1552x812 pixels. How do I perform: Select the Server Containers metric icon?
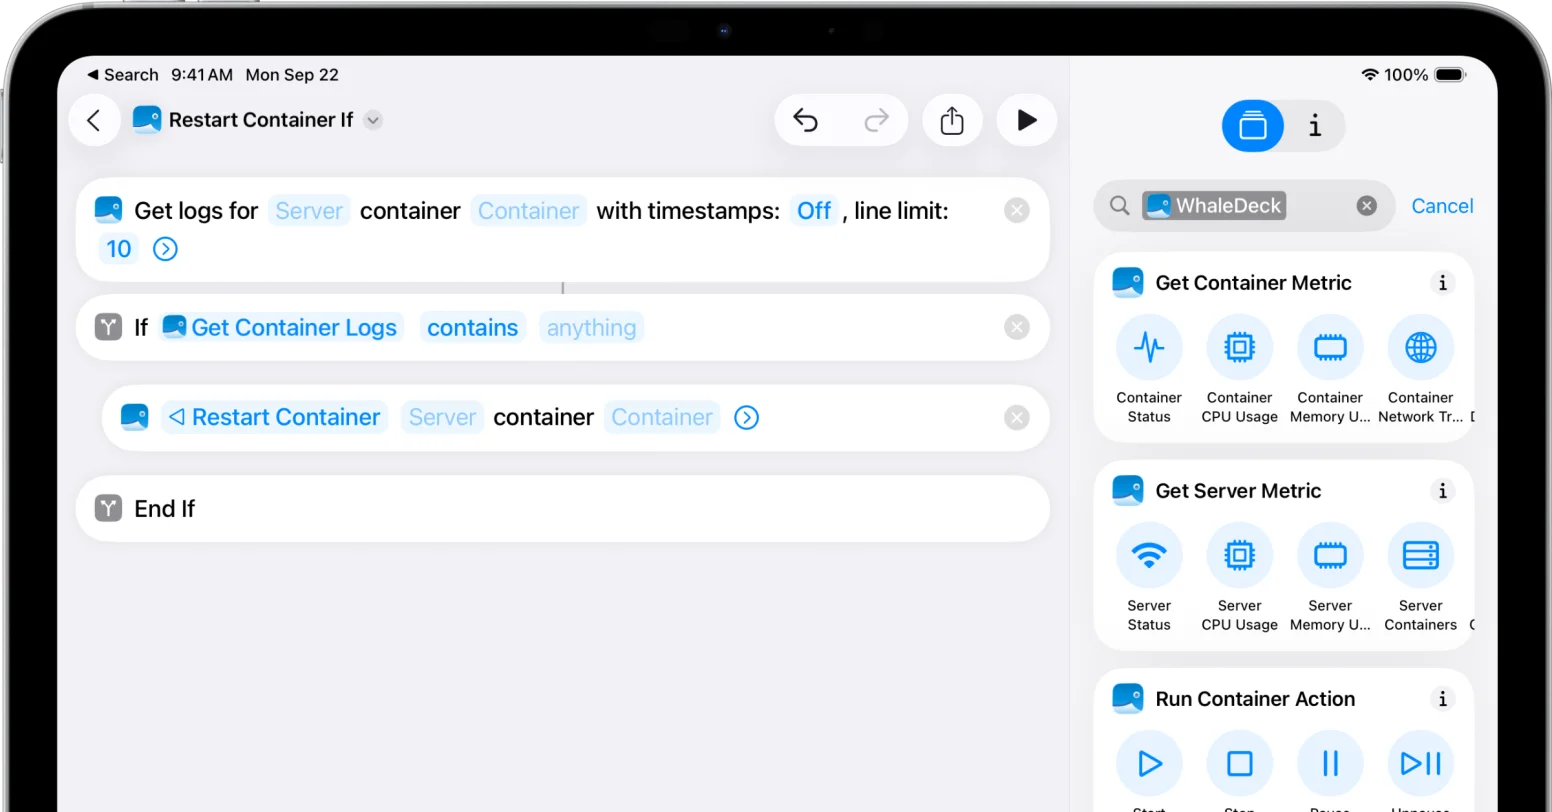point(1420,555)
